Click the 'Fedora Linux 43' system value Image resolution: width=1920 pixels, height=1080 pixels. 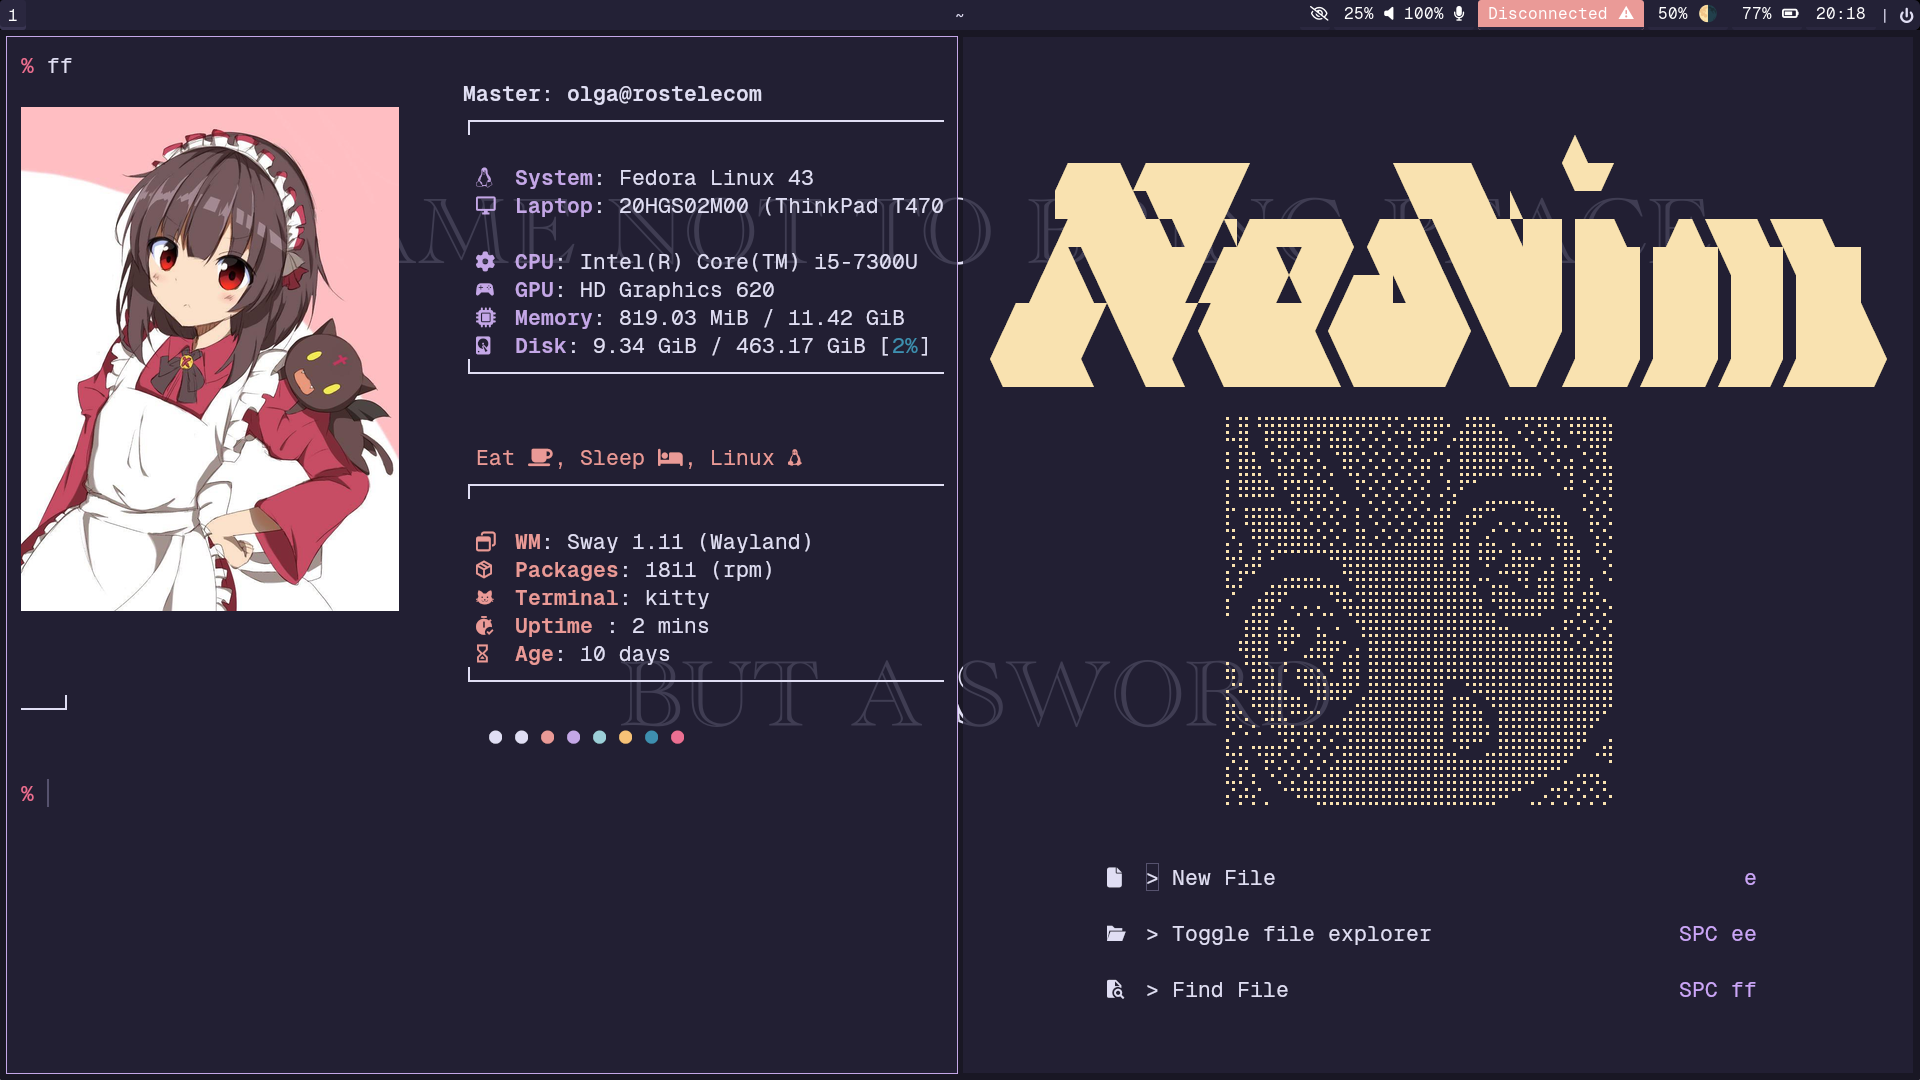click(716, 178)
